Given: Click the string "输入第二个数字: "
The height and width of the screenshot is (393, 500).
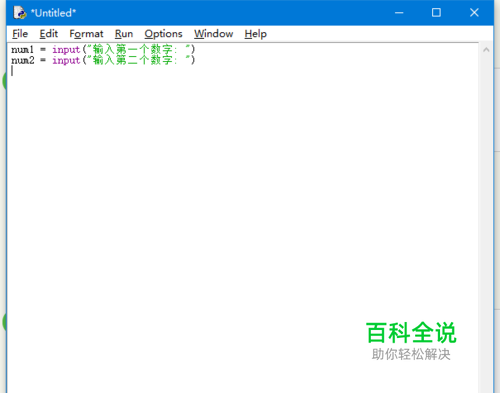Looking at the screenshot, I should (138, 60).
